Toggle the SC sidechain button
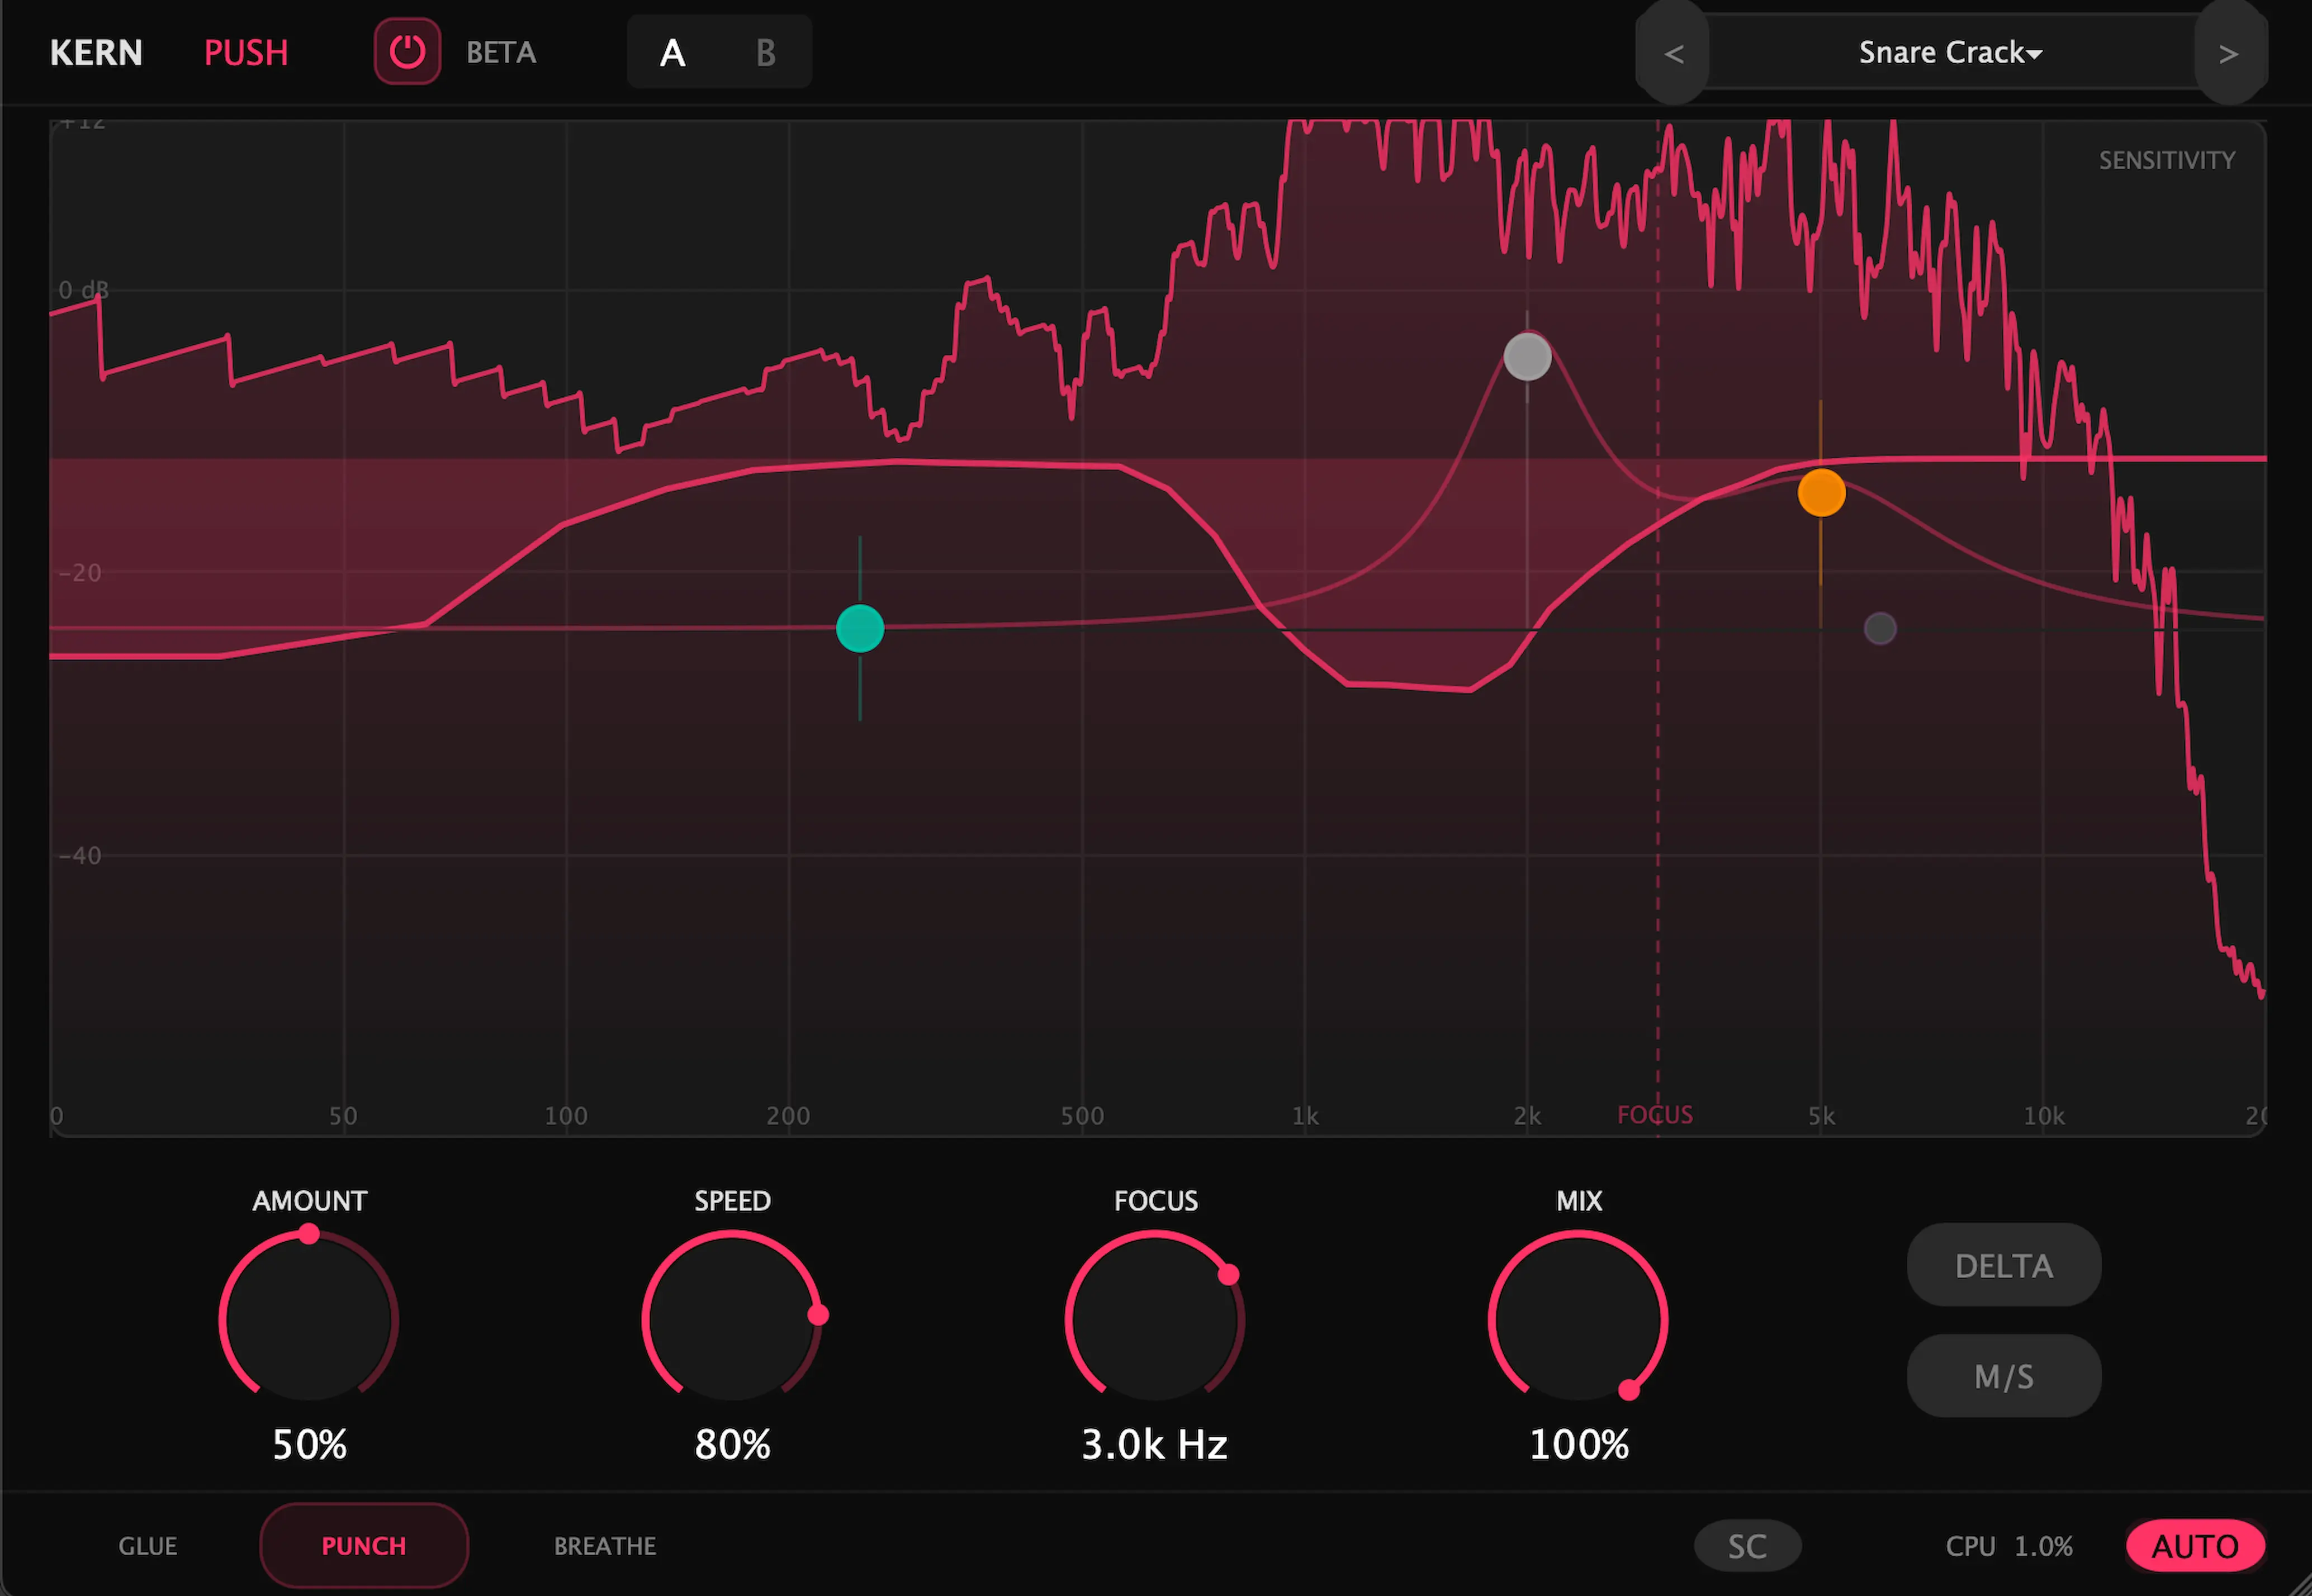This screenshot has width=2312, height=1596. point(1747,1545)
